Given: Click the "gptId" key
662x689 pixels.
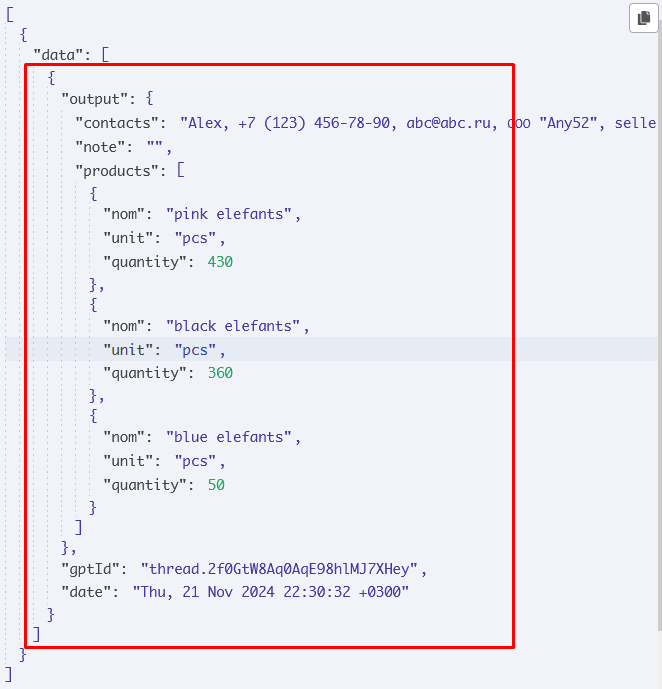Looking at the screenshot, I should point(90,569).
